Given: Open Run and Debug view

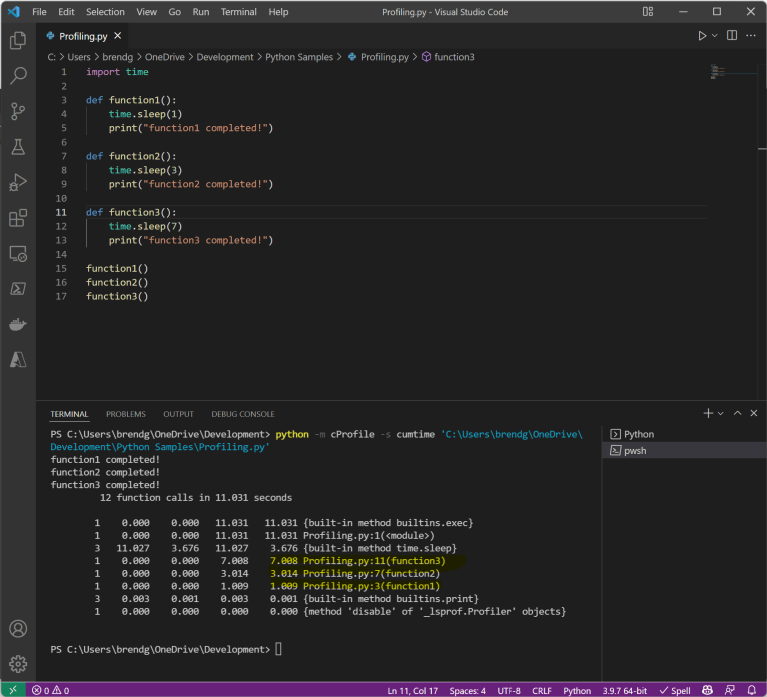Looking at the screenshot, I should click(18, 182).
